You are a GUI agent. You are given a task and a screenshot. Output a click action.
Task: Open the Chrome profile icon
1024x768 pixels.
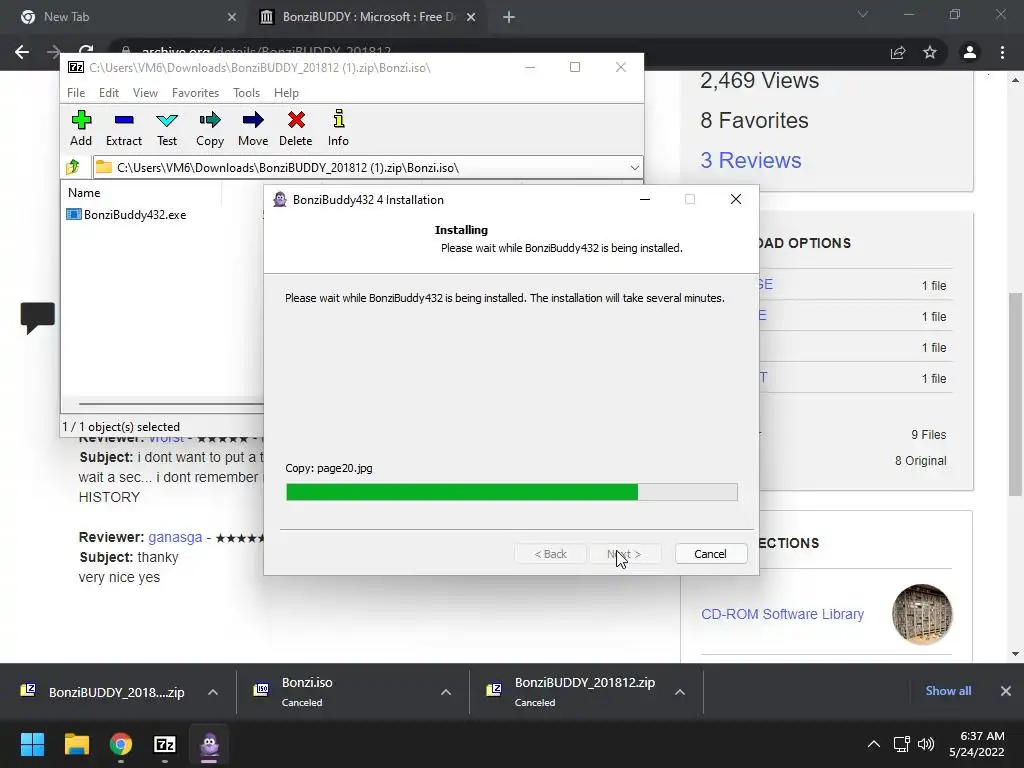coord(970,52)
